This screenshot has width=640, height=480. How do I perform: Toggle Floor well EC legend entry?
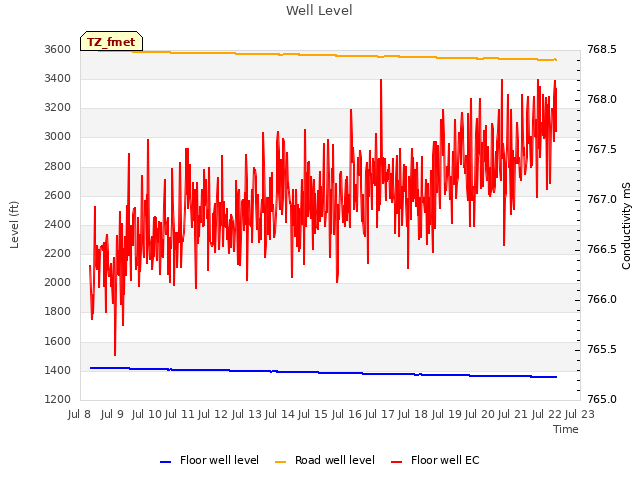click(435, 460)
